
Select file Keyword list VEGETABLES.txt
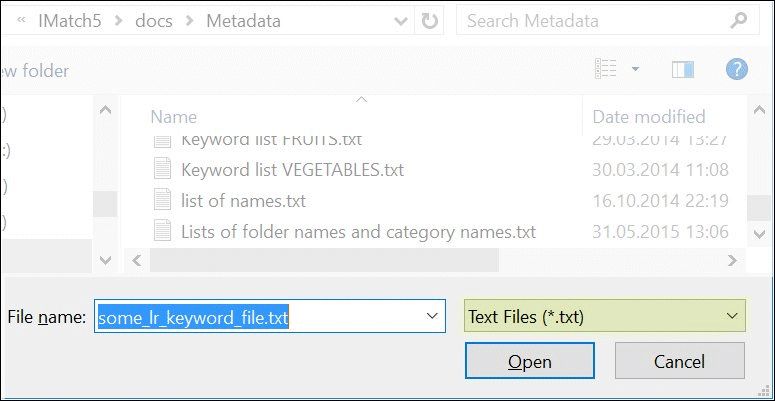[x=292, y=170]
